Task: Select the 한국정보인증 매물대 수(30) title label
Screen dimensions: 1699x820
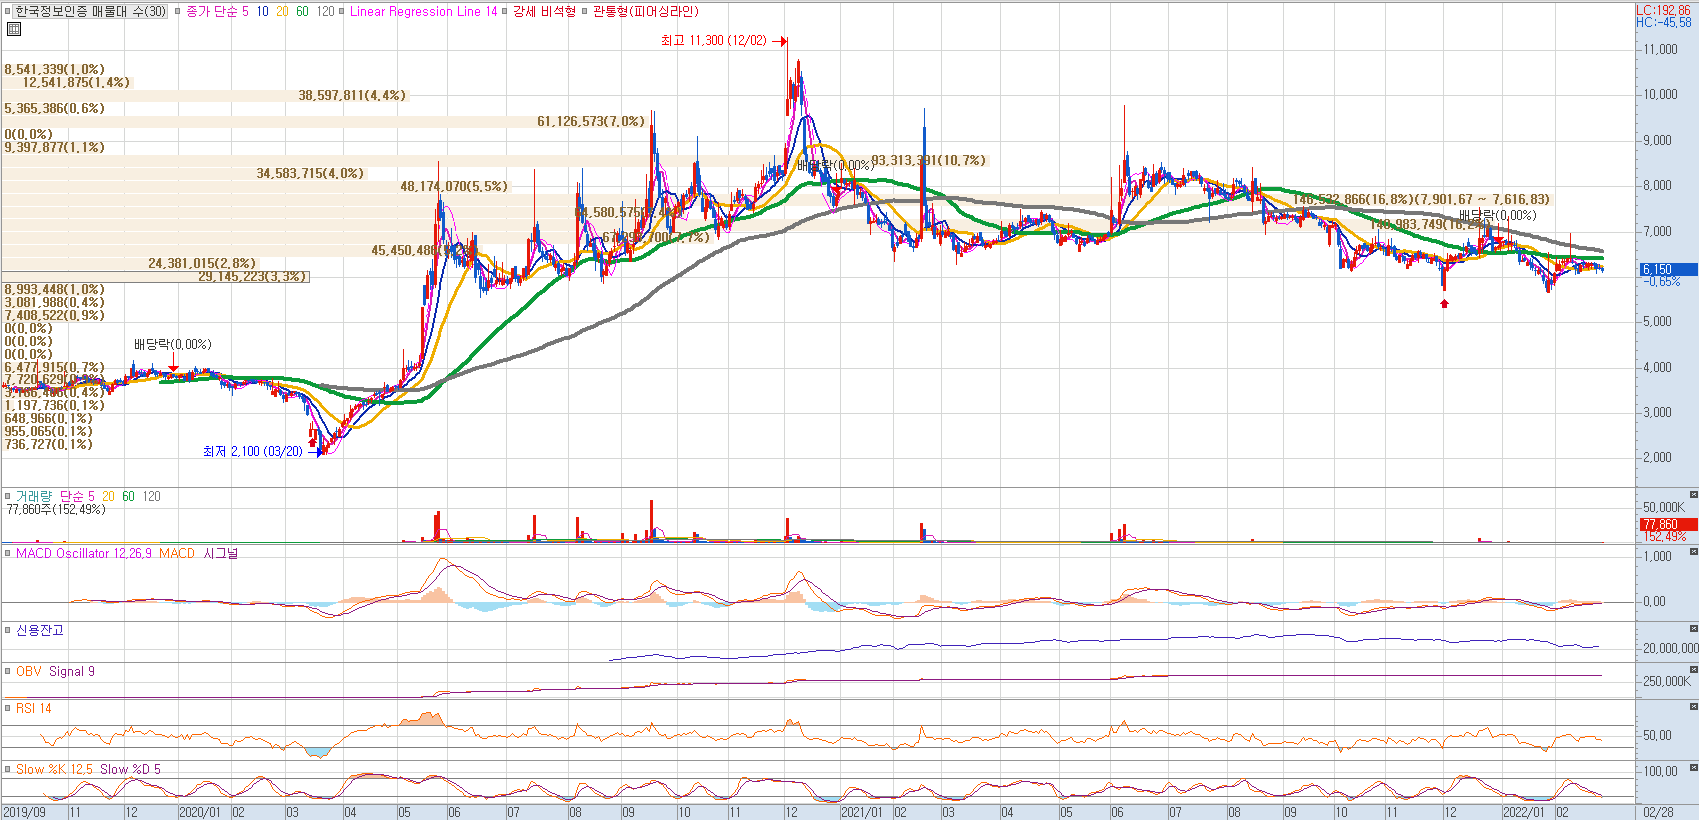Action: [x=90, y=12]
